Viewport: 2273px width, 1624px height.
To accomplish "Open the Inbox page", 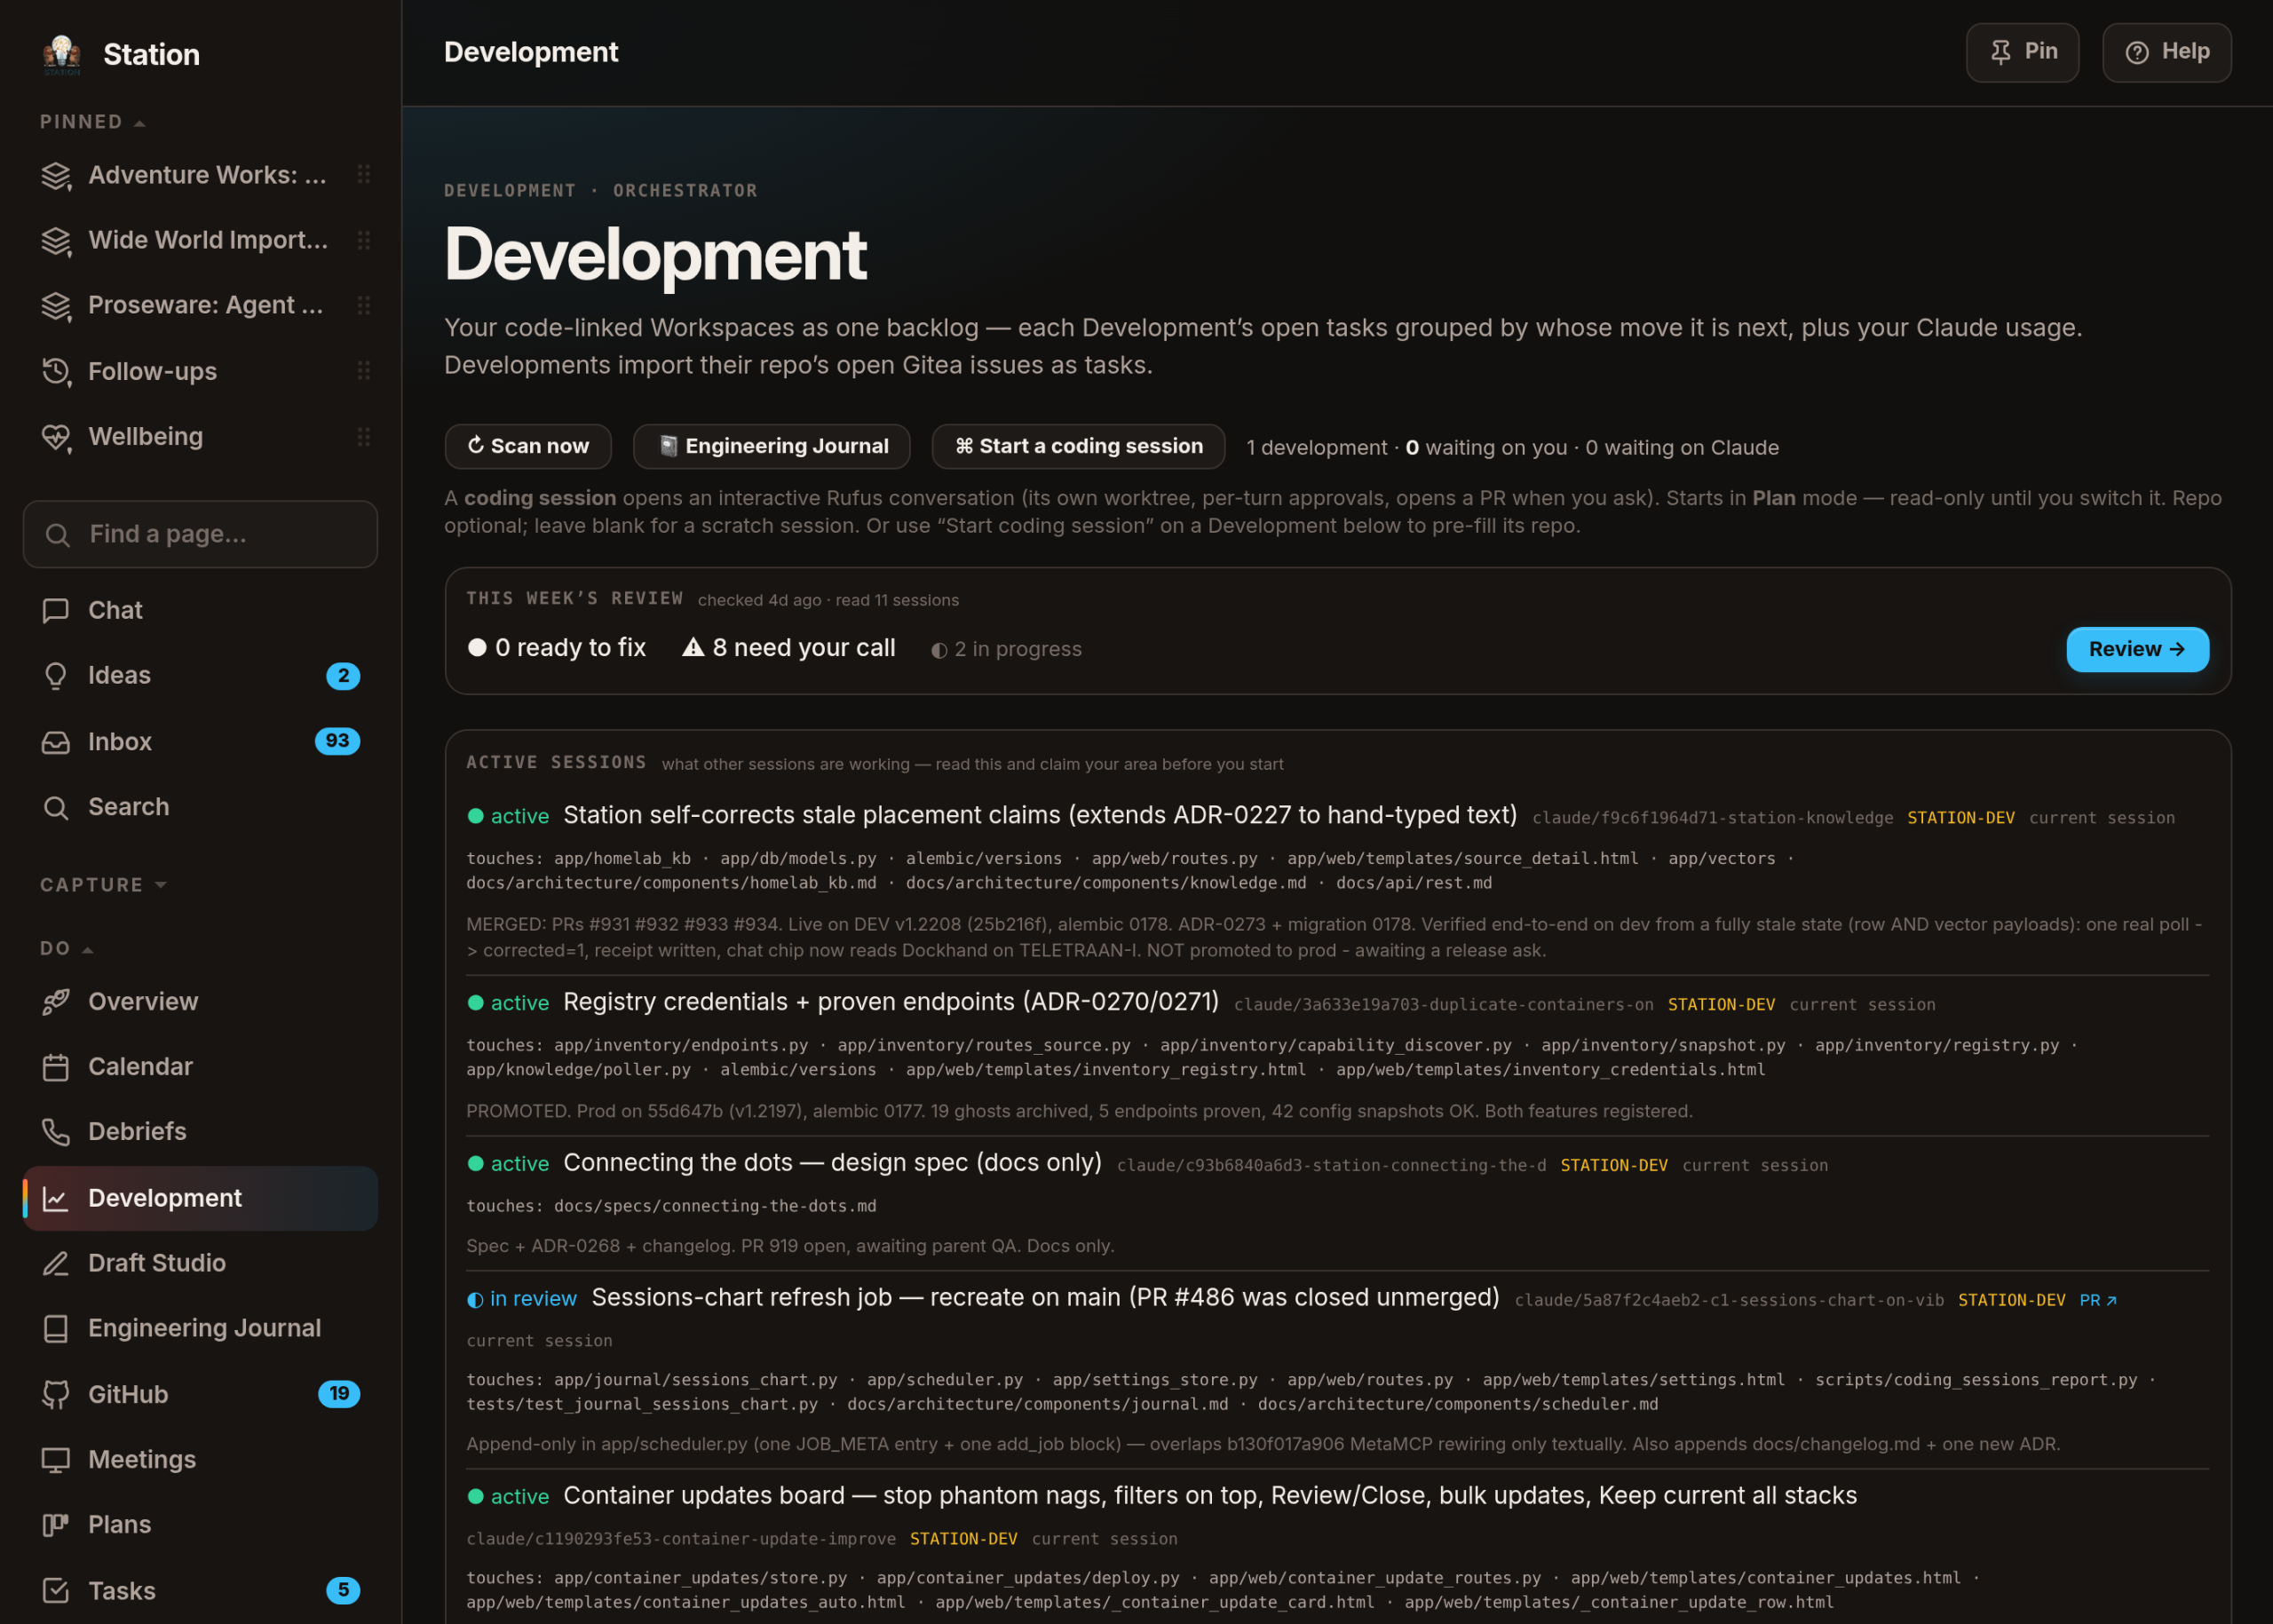I will tap(200, 742).
